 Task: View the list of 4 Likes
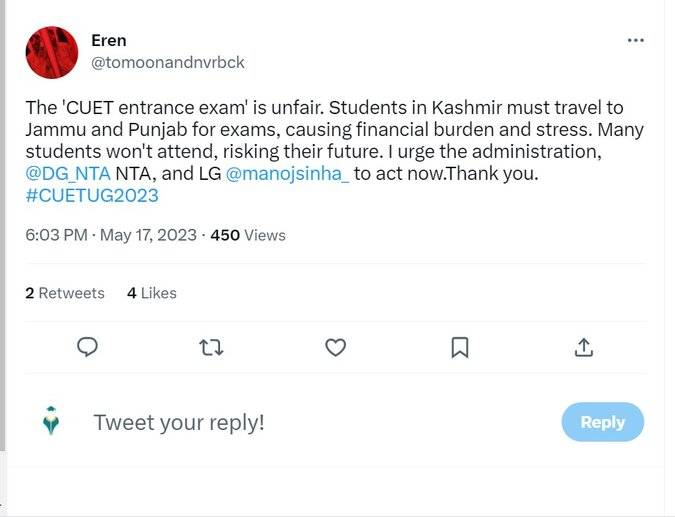pos(152,293)
